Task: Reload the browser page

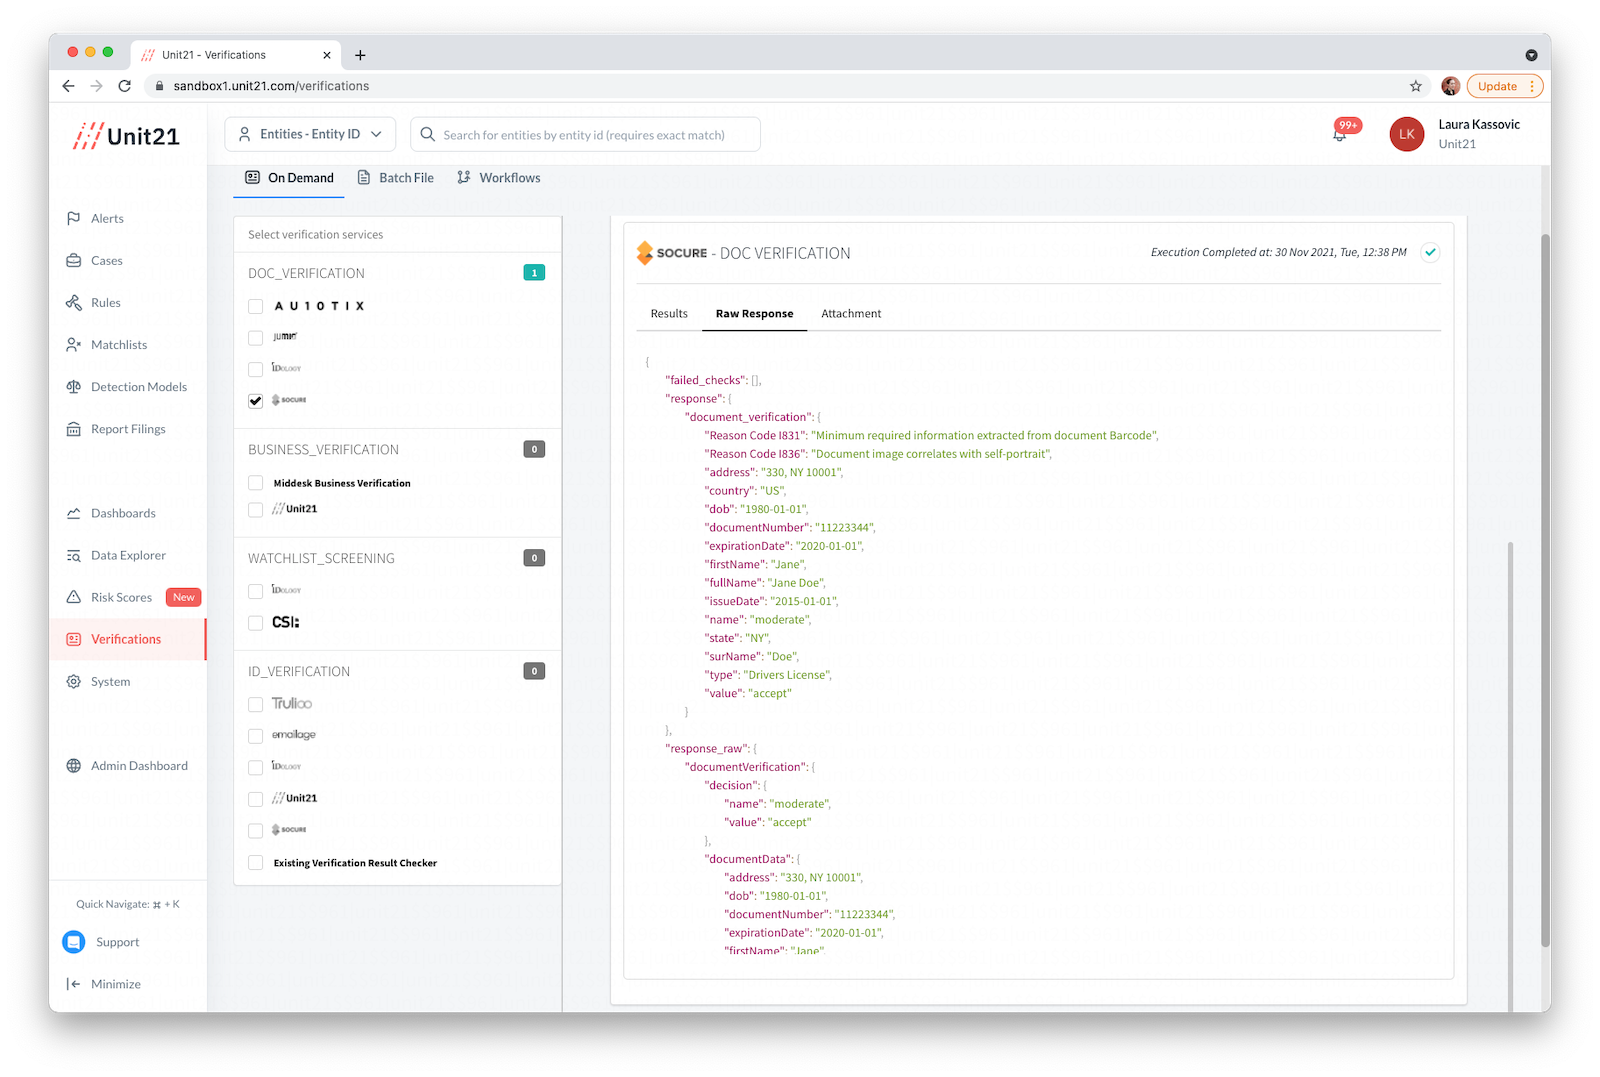Action: 125,86
